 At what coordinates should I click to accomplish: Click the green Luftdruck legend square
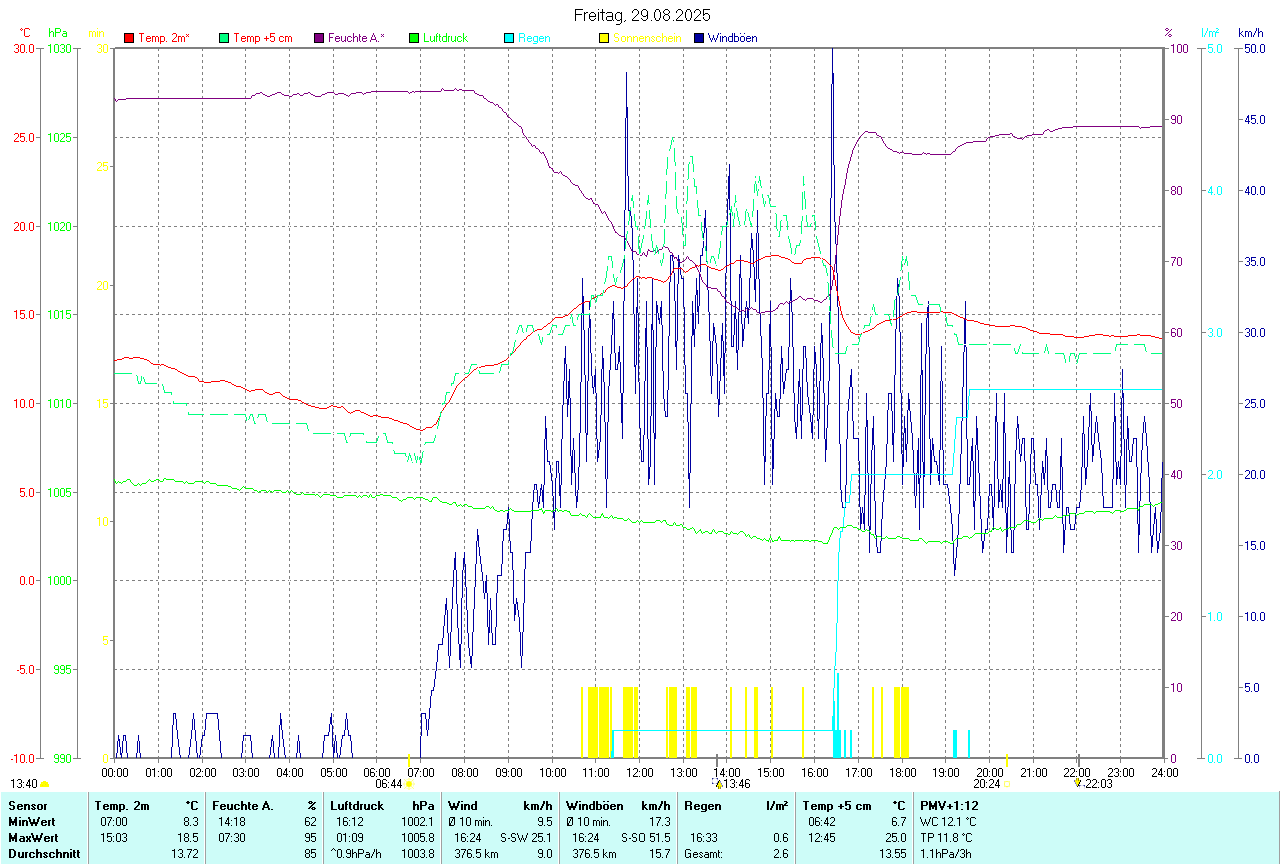point(414,38)
